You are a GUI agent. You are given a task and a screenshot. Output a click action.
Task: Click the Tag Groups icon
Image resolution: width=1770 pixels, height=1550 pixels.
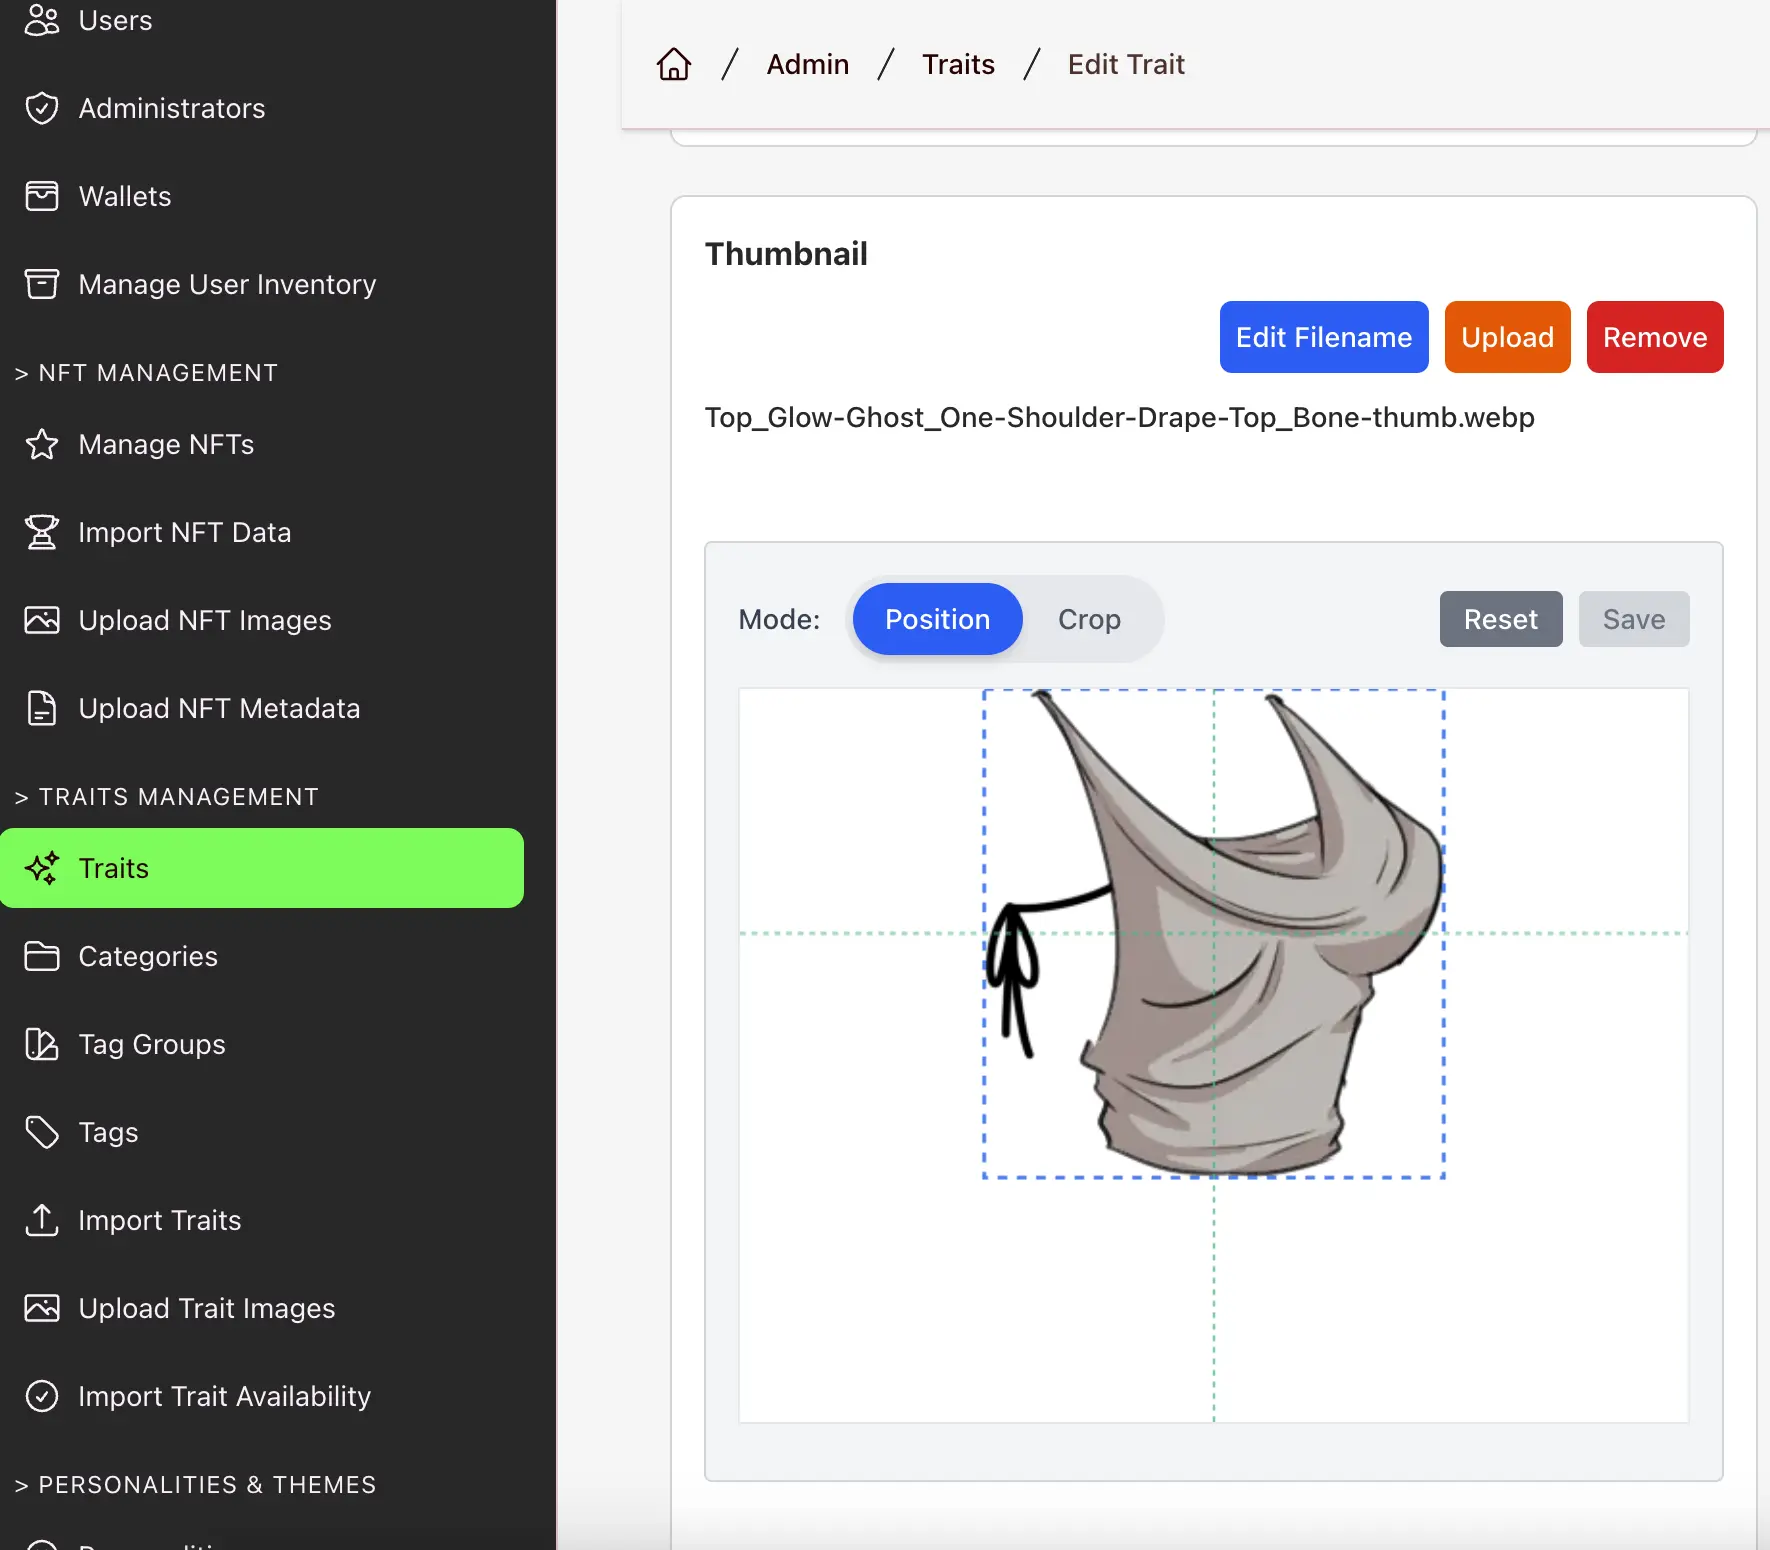[x=42, y=1044]
